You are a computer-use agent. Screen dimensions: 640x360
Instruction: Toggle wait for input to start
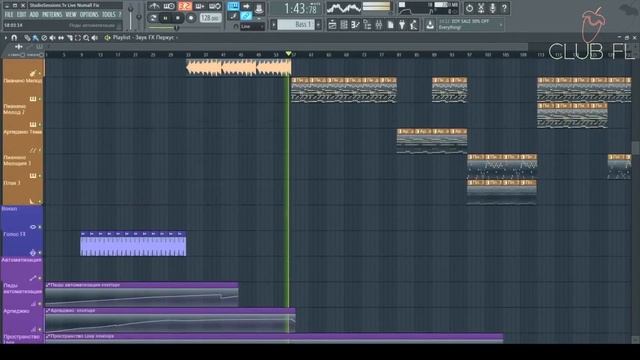pos(169,6)
